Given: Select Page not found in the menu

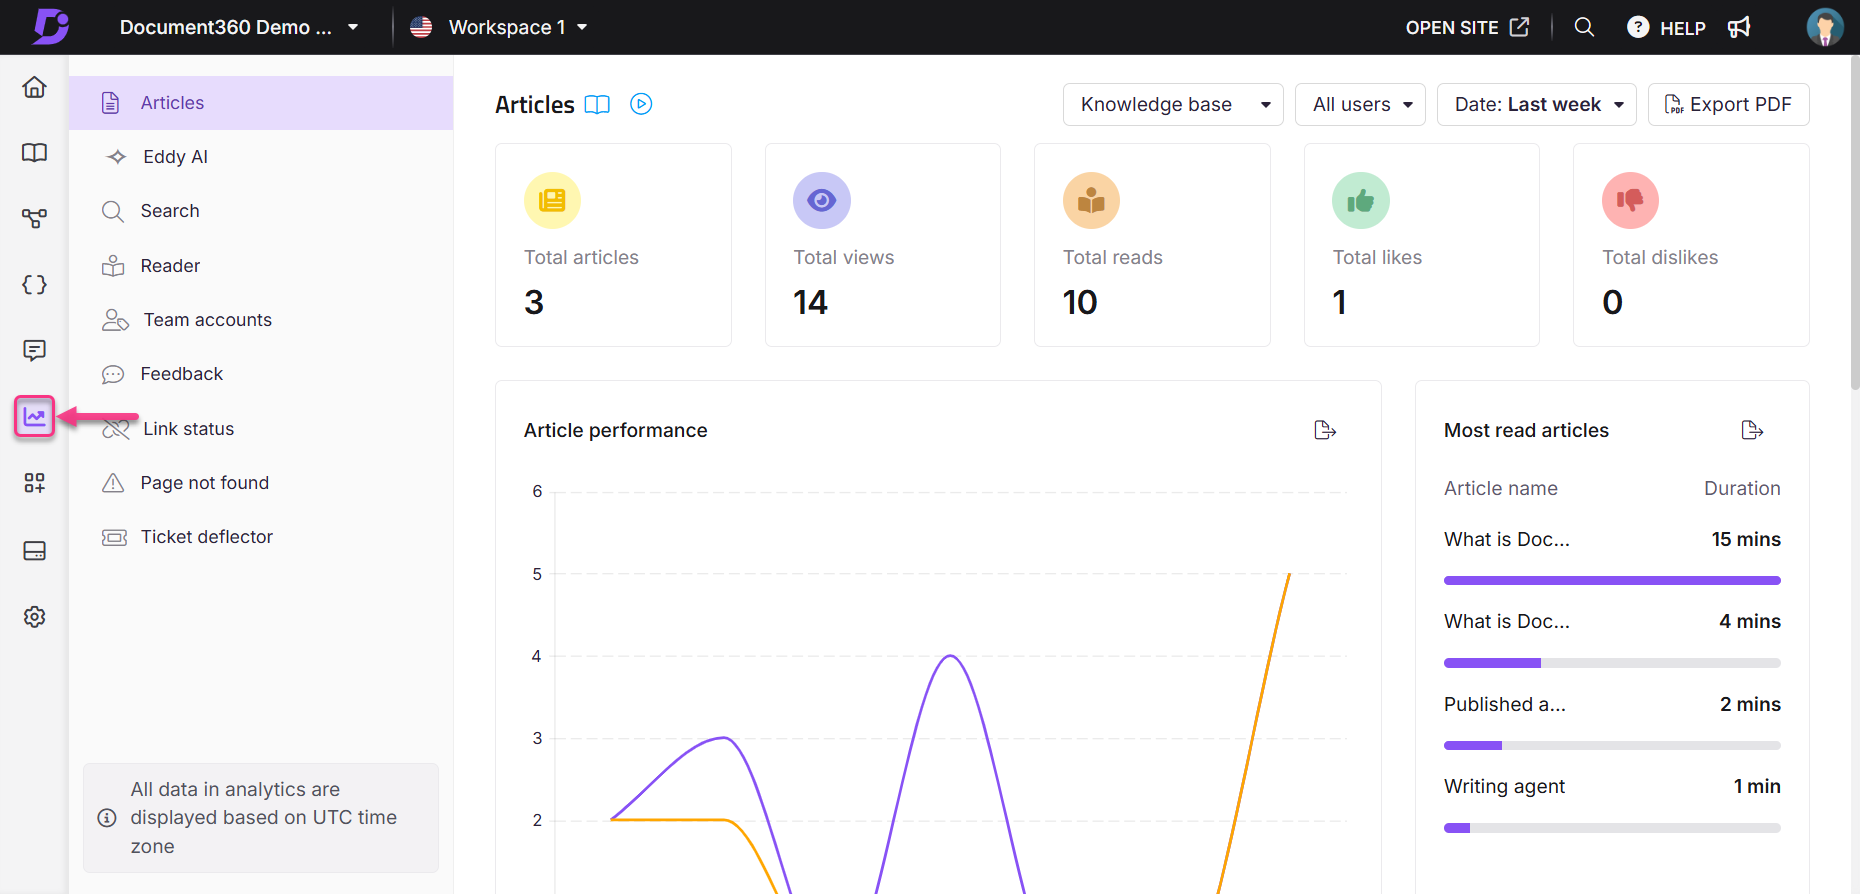Looking at the screenshot, I should click(x=261, y=483).
